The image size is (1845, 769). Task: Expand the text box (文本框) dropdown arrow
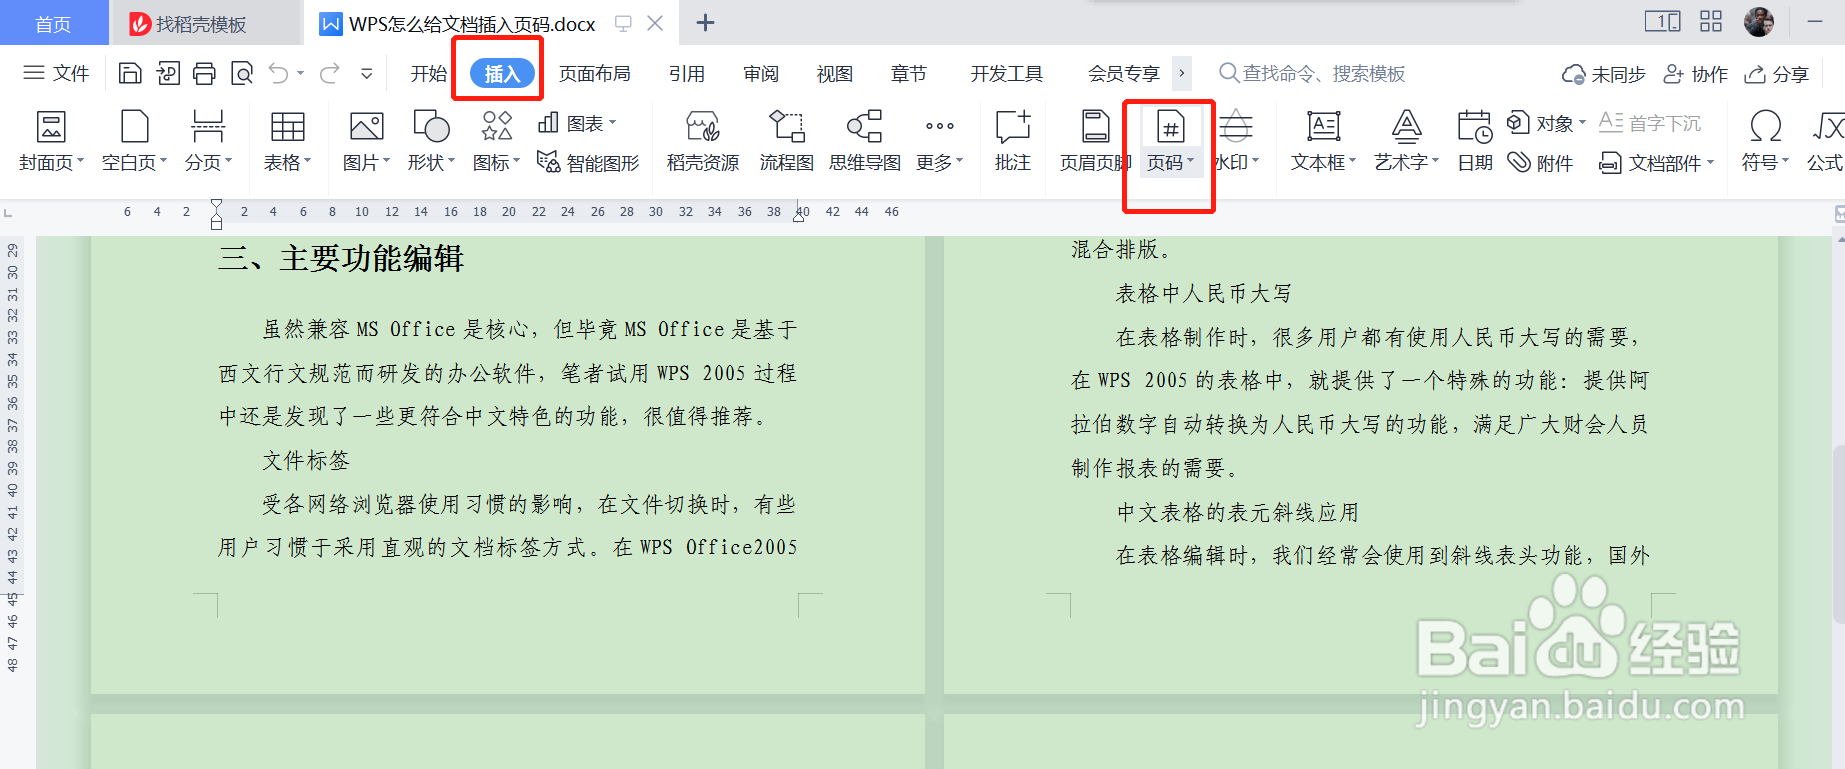pyautogui.click(x=1352, y=161)
